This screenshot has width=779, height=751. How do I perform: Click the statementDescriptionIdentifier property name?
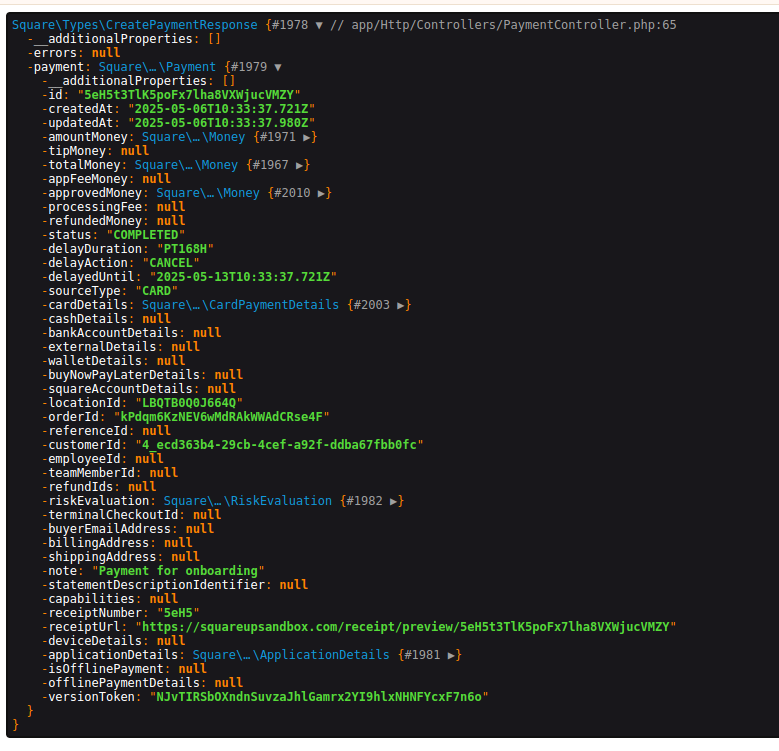(x=156, y=585)
